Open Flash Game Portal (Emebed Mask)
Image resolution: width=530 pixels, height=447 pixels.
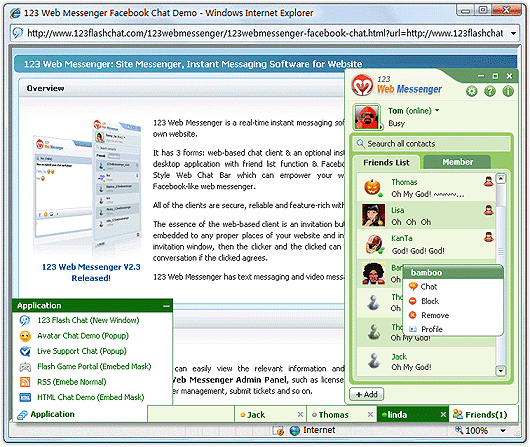(94, 367)
